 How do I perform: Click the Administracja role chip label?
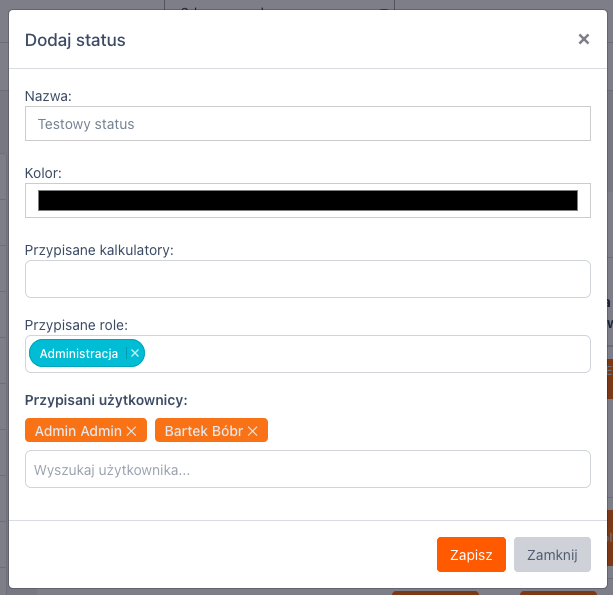pyautogui.click(x=79, y=353)
